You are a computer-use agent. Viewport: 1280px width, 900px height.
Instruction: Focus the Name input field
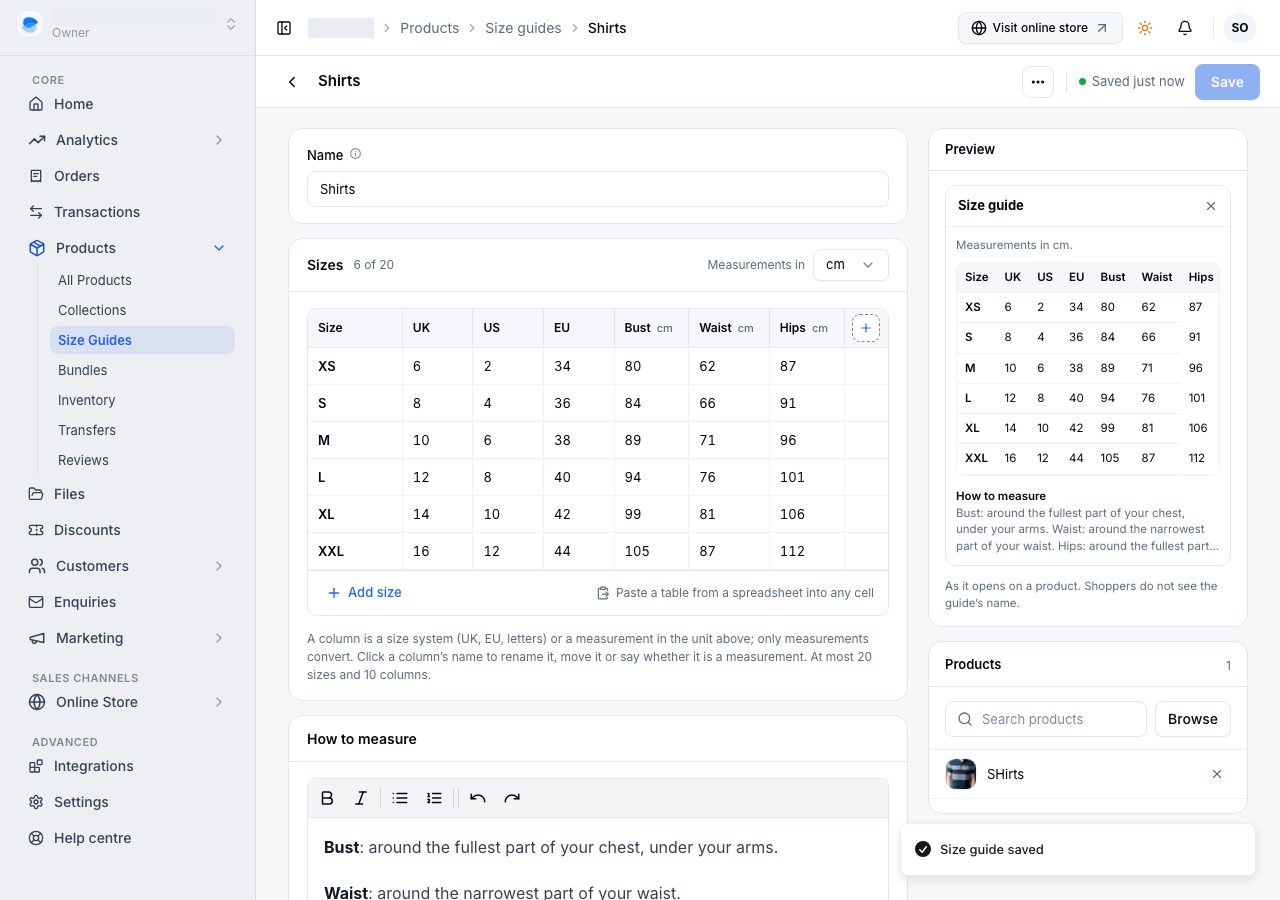(598, 189)
